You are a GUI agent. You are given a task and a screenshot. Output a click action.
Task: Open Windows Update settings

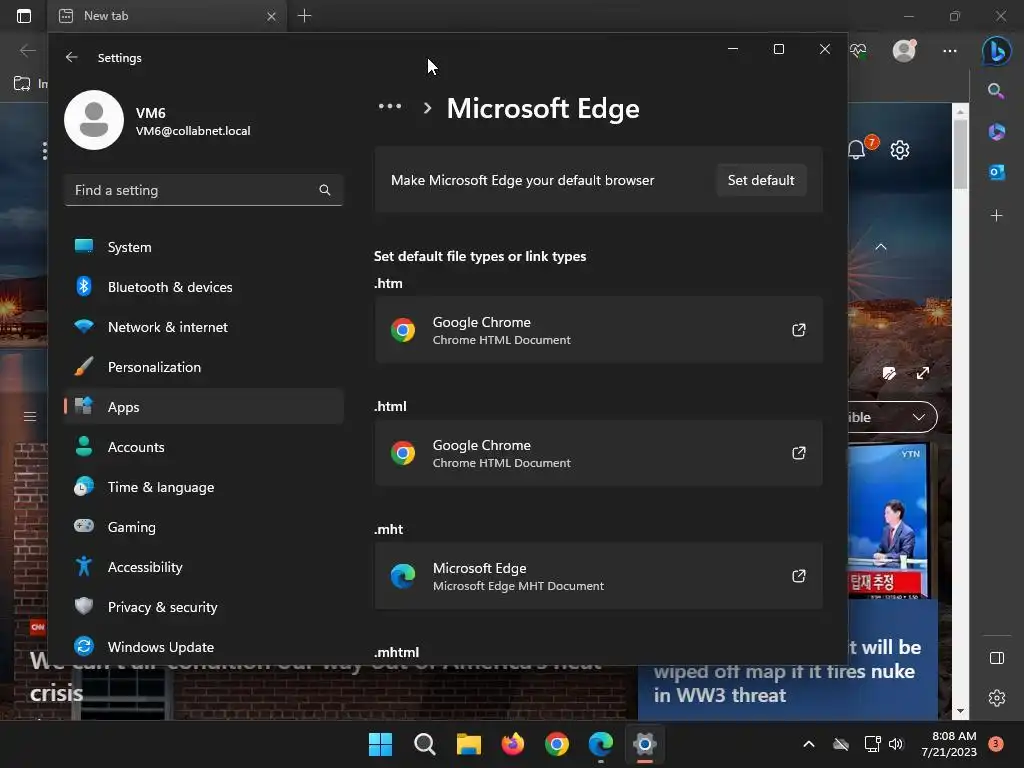(203, 647)
